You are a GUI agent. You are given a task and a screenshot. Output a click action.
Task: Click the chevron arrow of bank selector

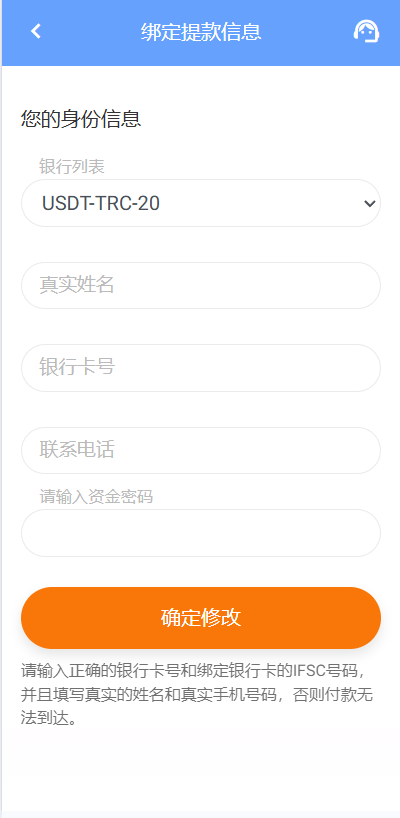(369, 203)
